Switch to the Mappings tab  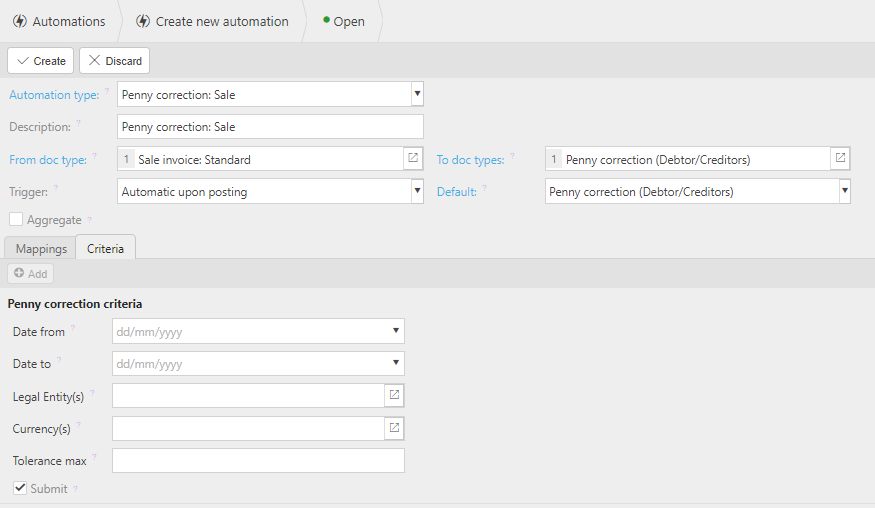(41, 248)
